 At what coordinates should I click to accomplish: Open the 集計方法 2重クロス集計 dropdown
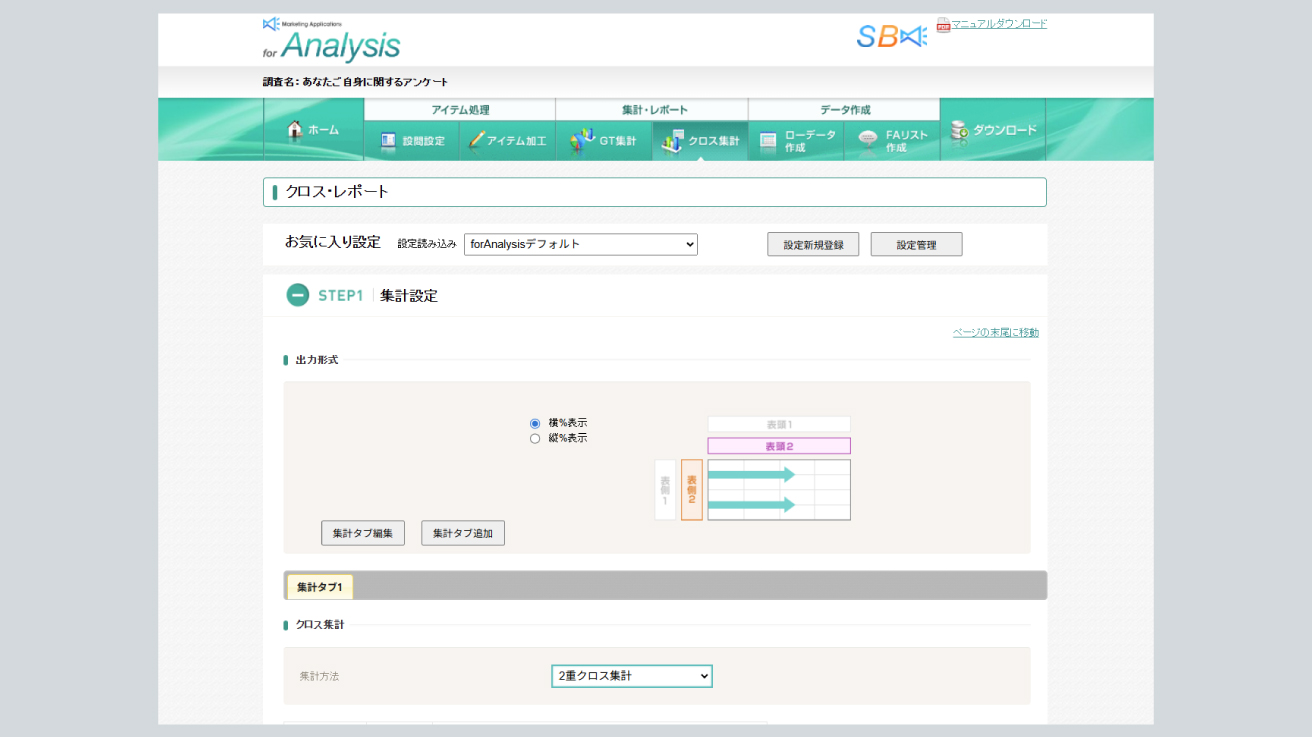tap(631, 676)
